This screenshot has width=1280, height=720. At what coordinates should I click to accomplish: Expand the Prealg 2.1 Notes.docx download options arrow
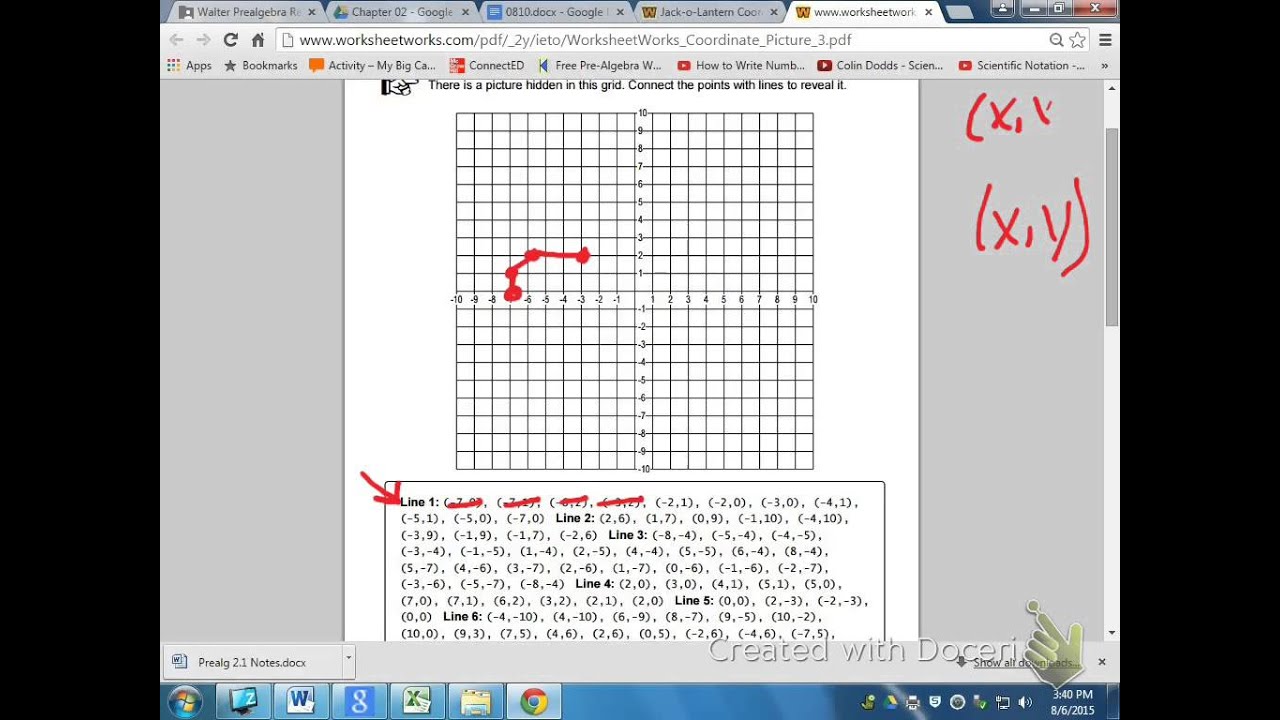tap(348, 660)
